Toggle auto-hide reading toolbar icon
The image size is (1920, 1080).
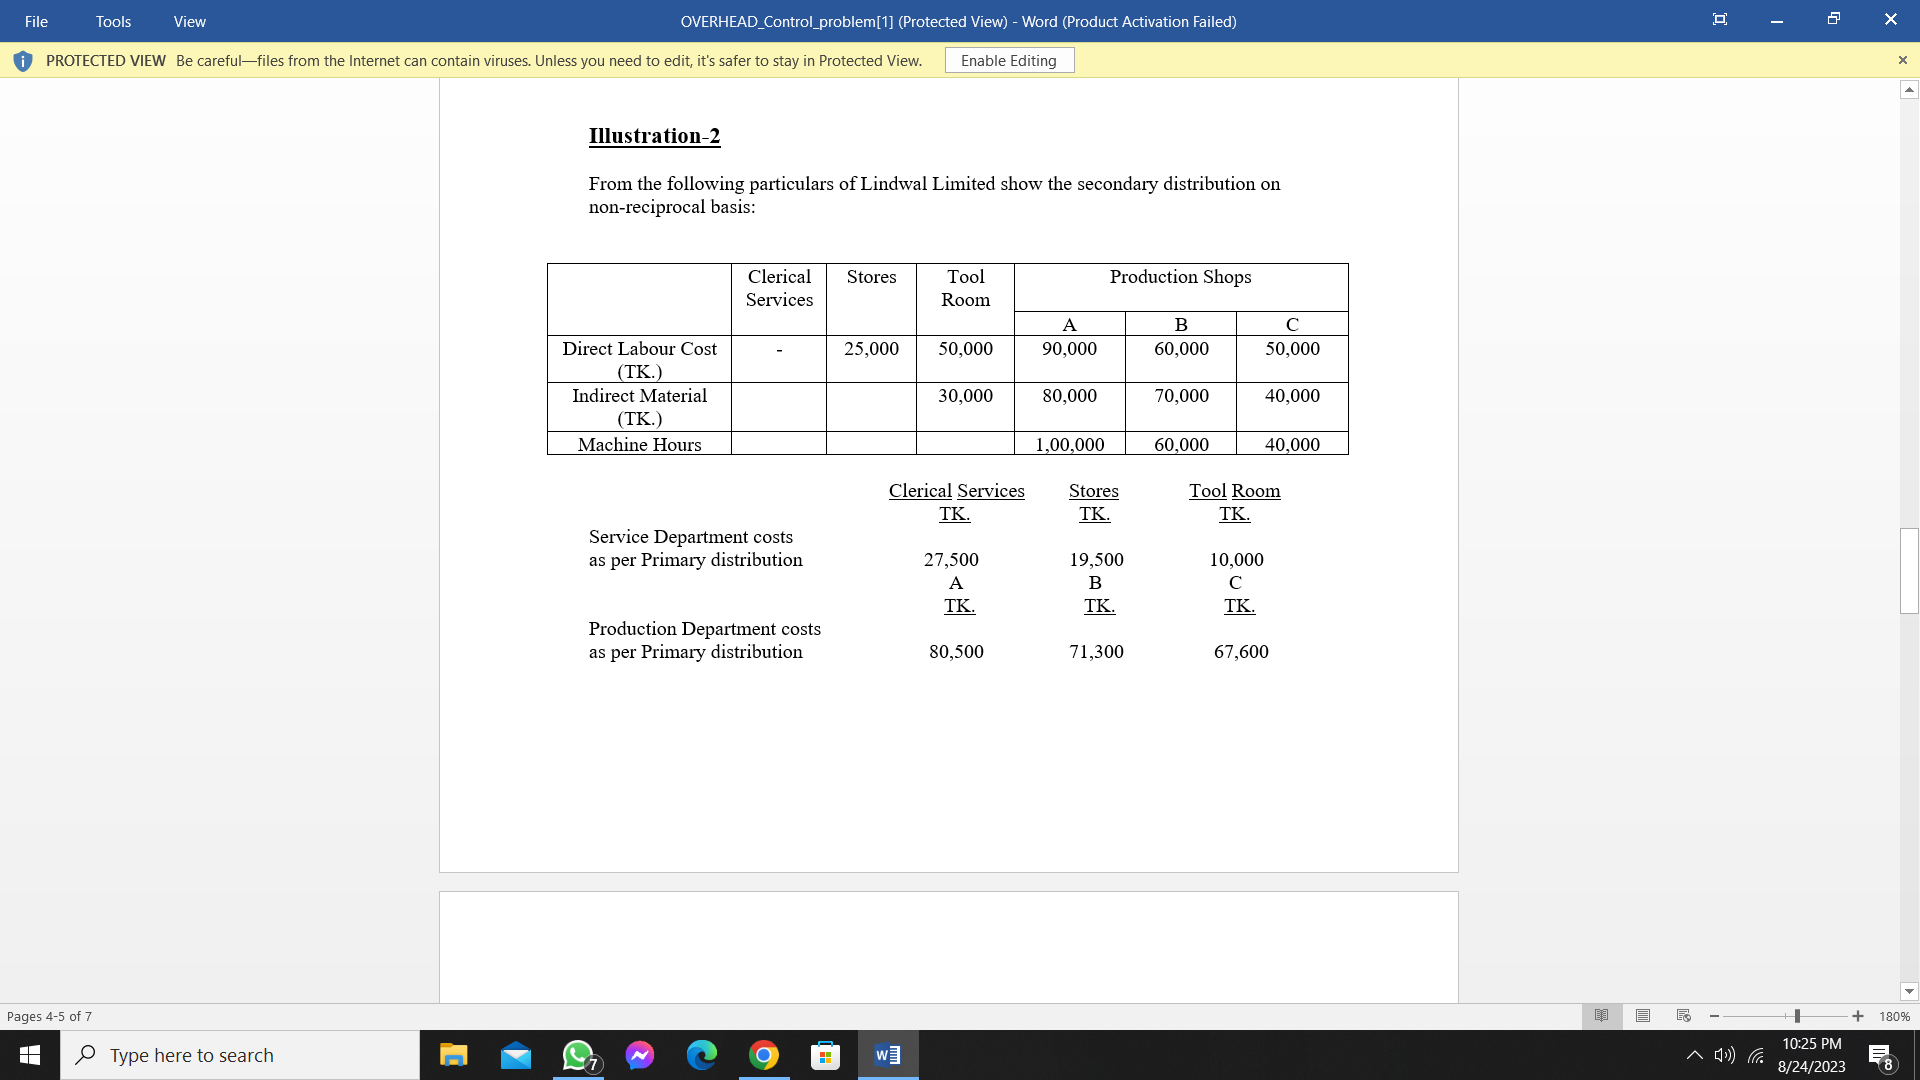1719,20
